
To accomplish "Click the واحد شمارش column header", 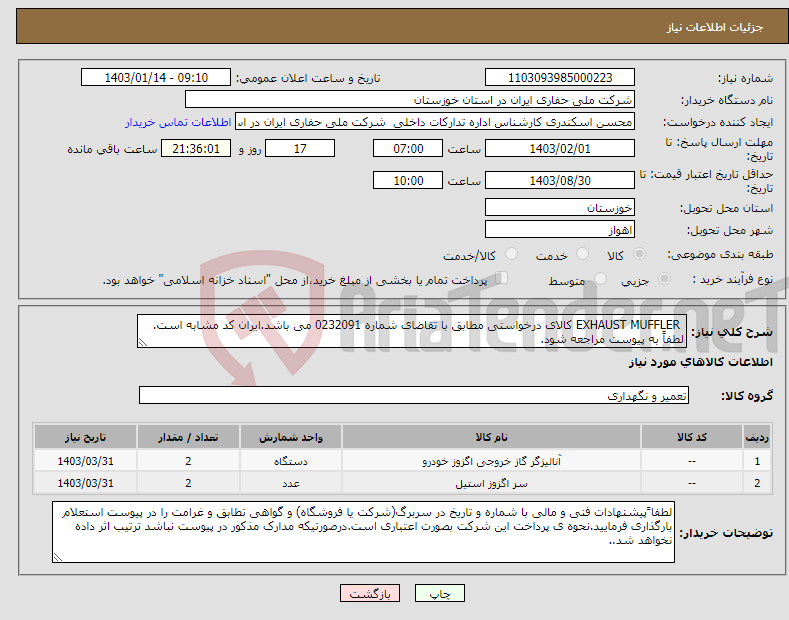I will tap(291, 437).
